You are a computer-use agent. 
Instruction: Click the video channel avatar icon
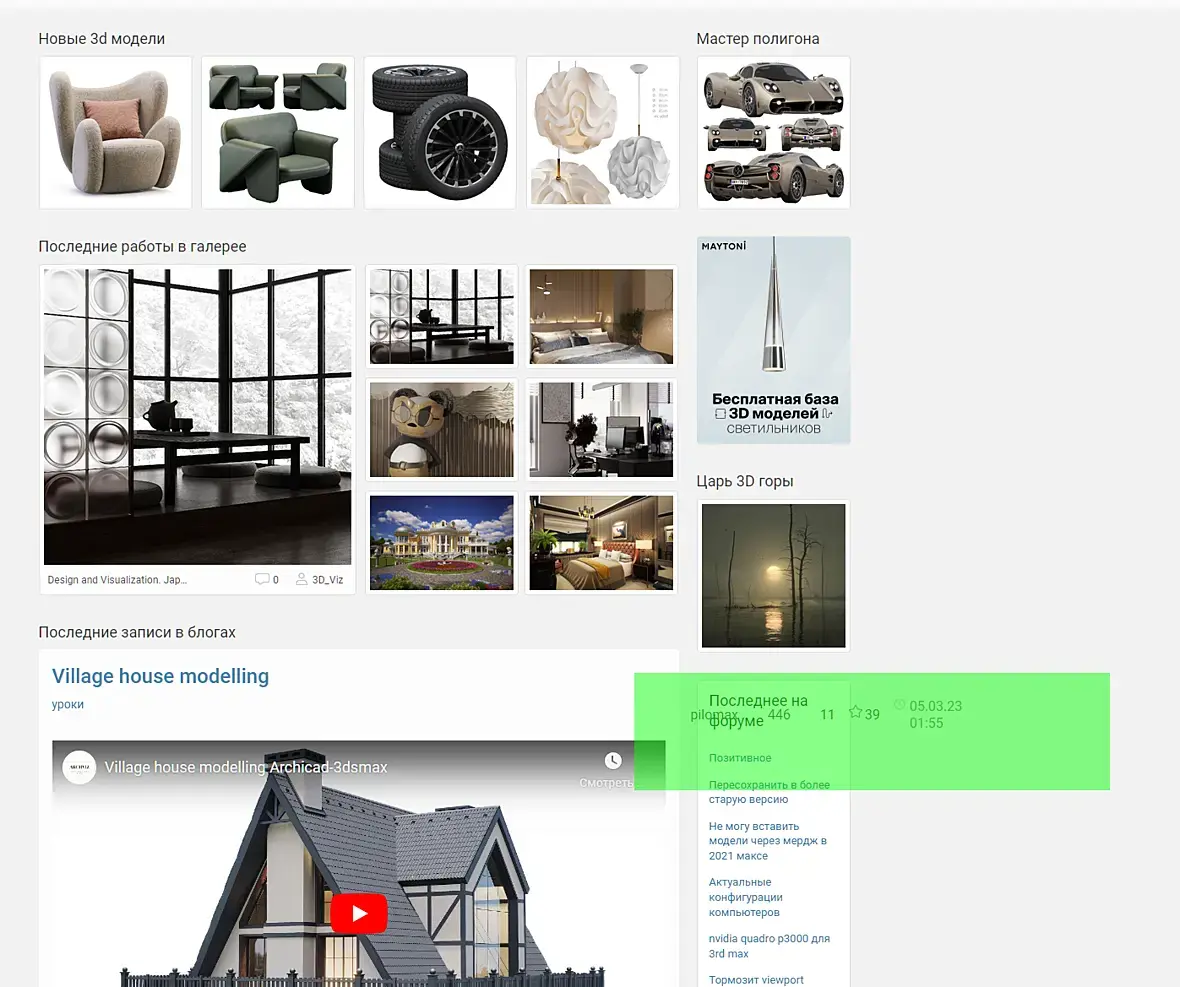pos(79,767)
